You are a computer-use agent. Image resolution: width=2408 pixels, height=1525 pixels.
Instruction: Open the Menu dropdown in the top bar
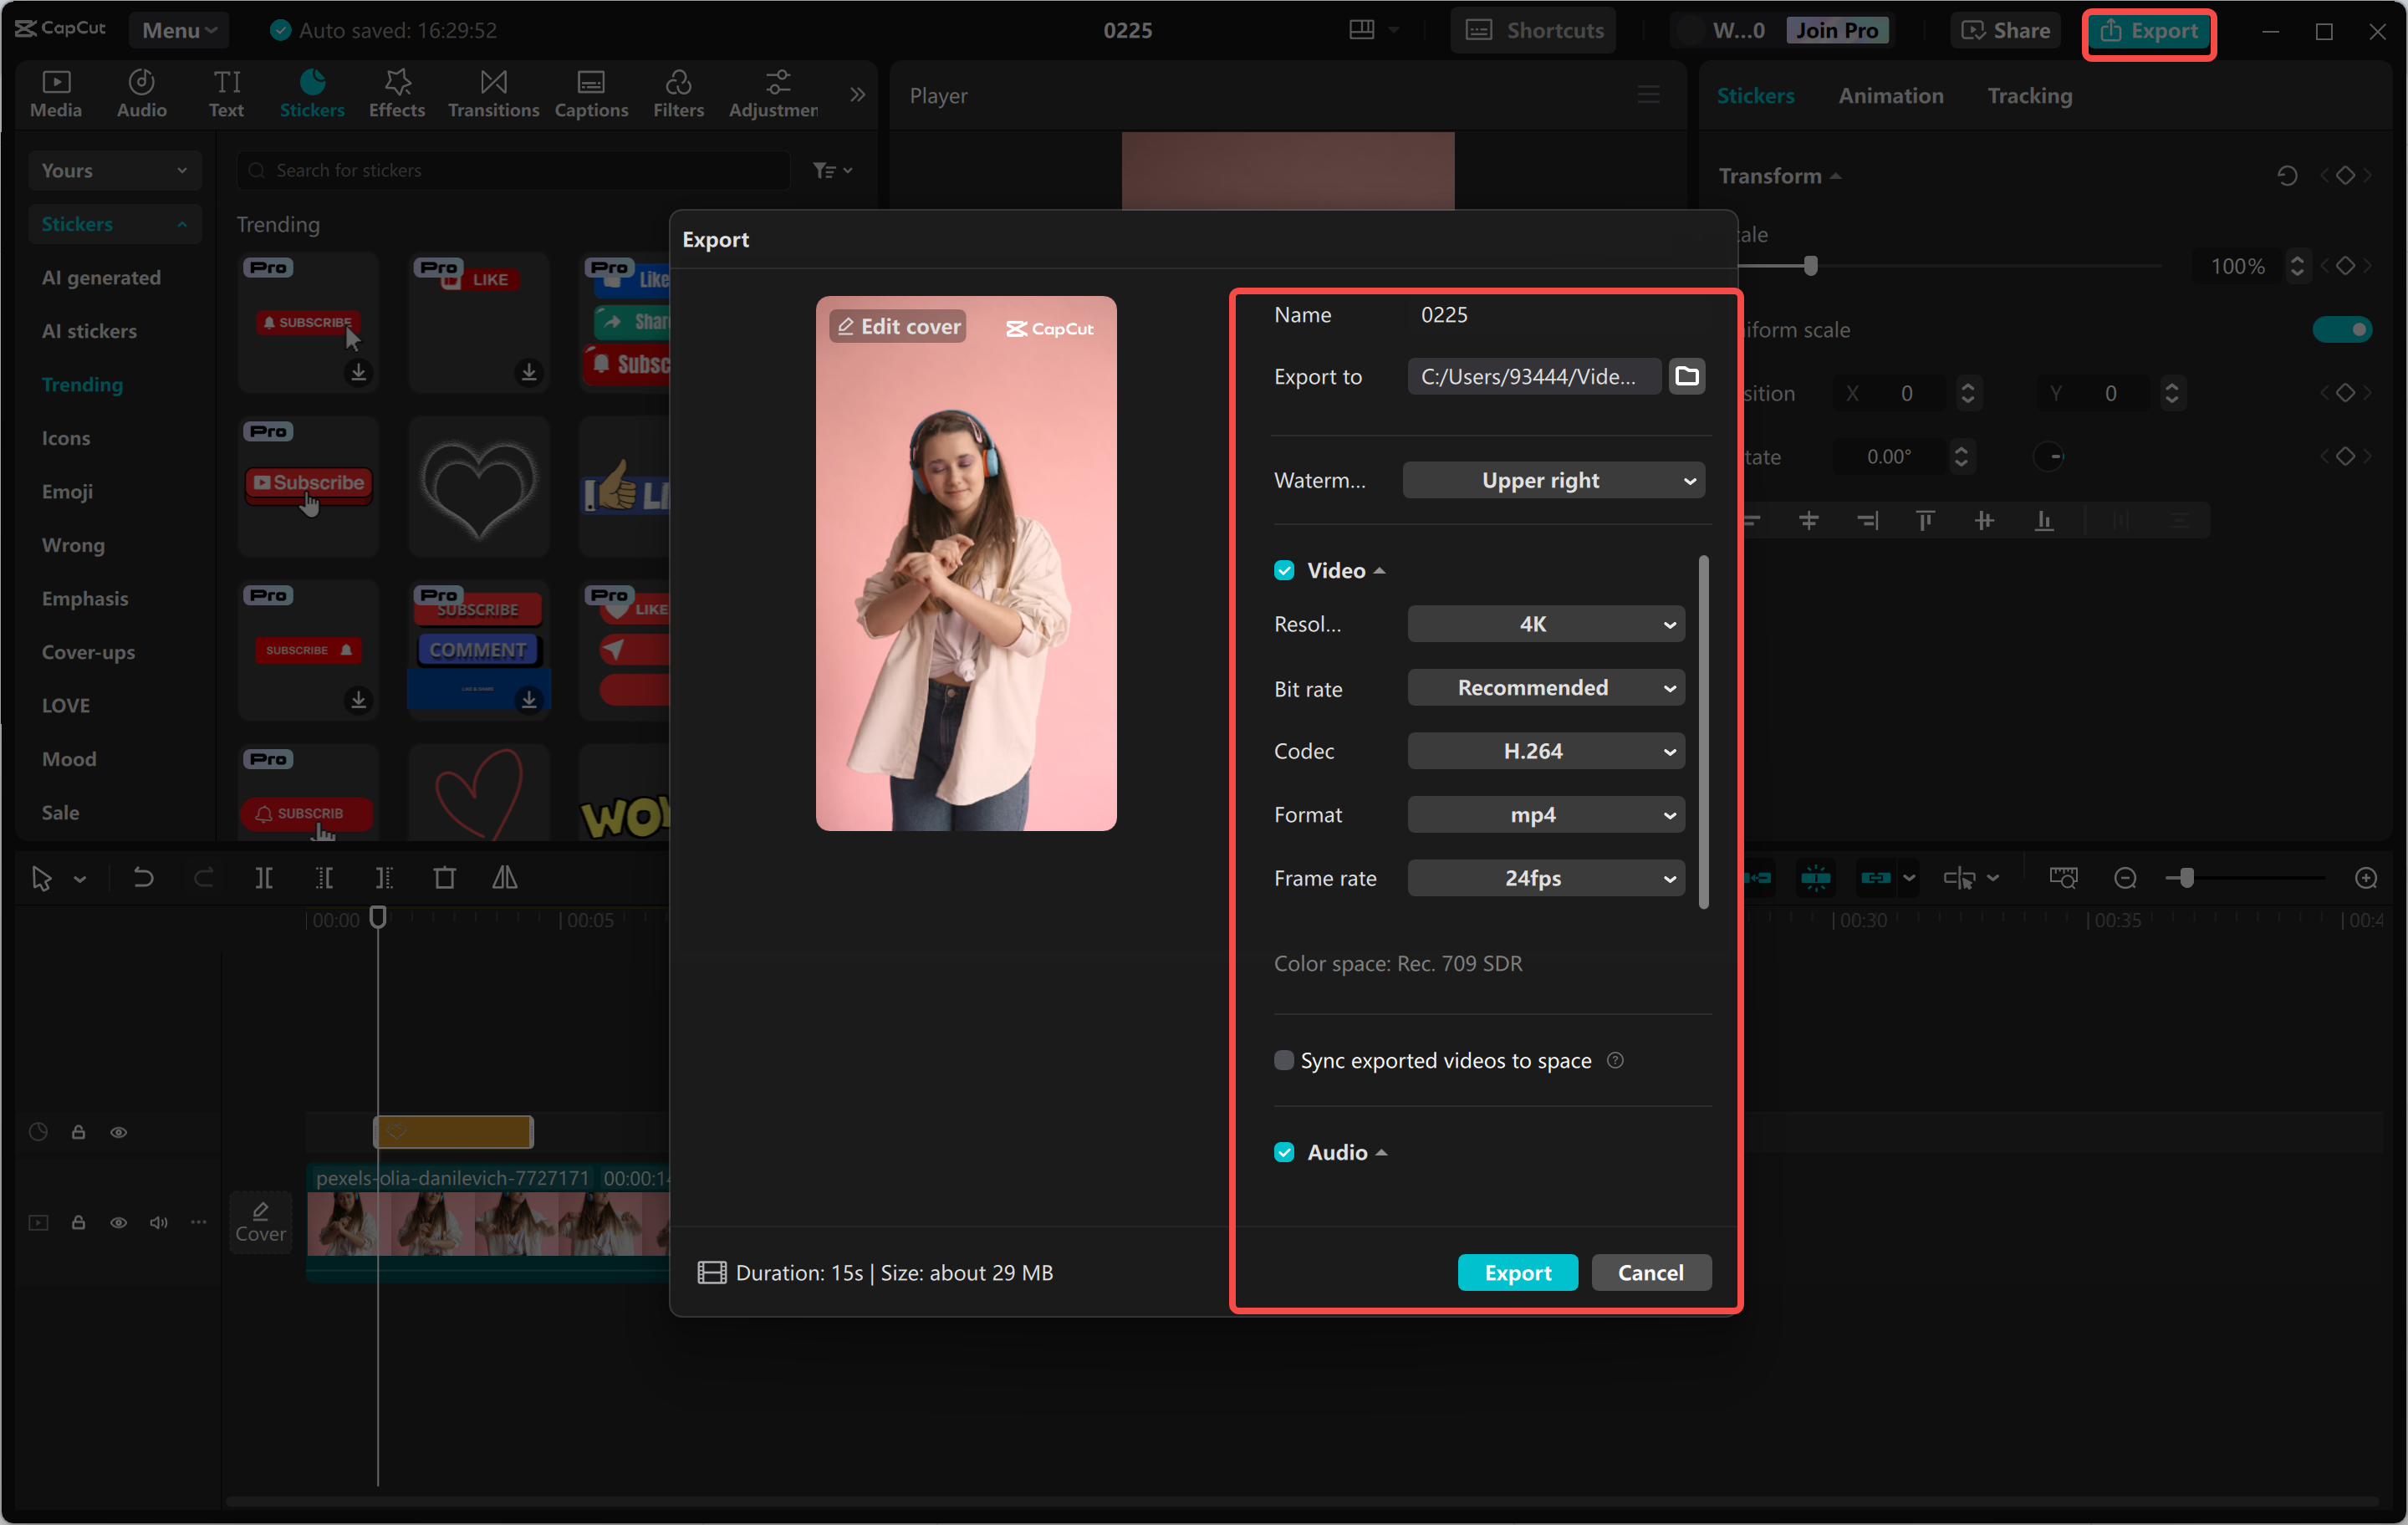pyautogui.click(x=178, y=29)
